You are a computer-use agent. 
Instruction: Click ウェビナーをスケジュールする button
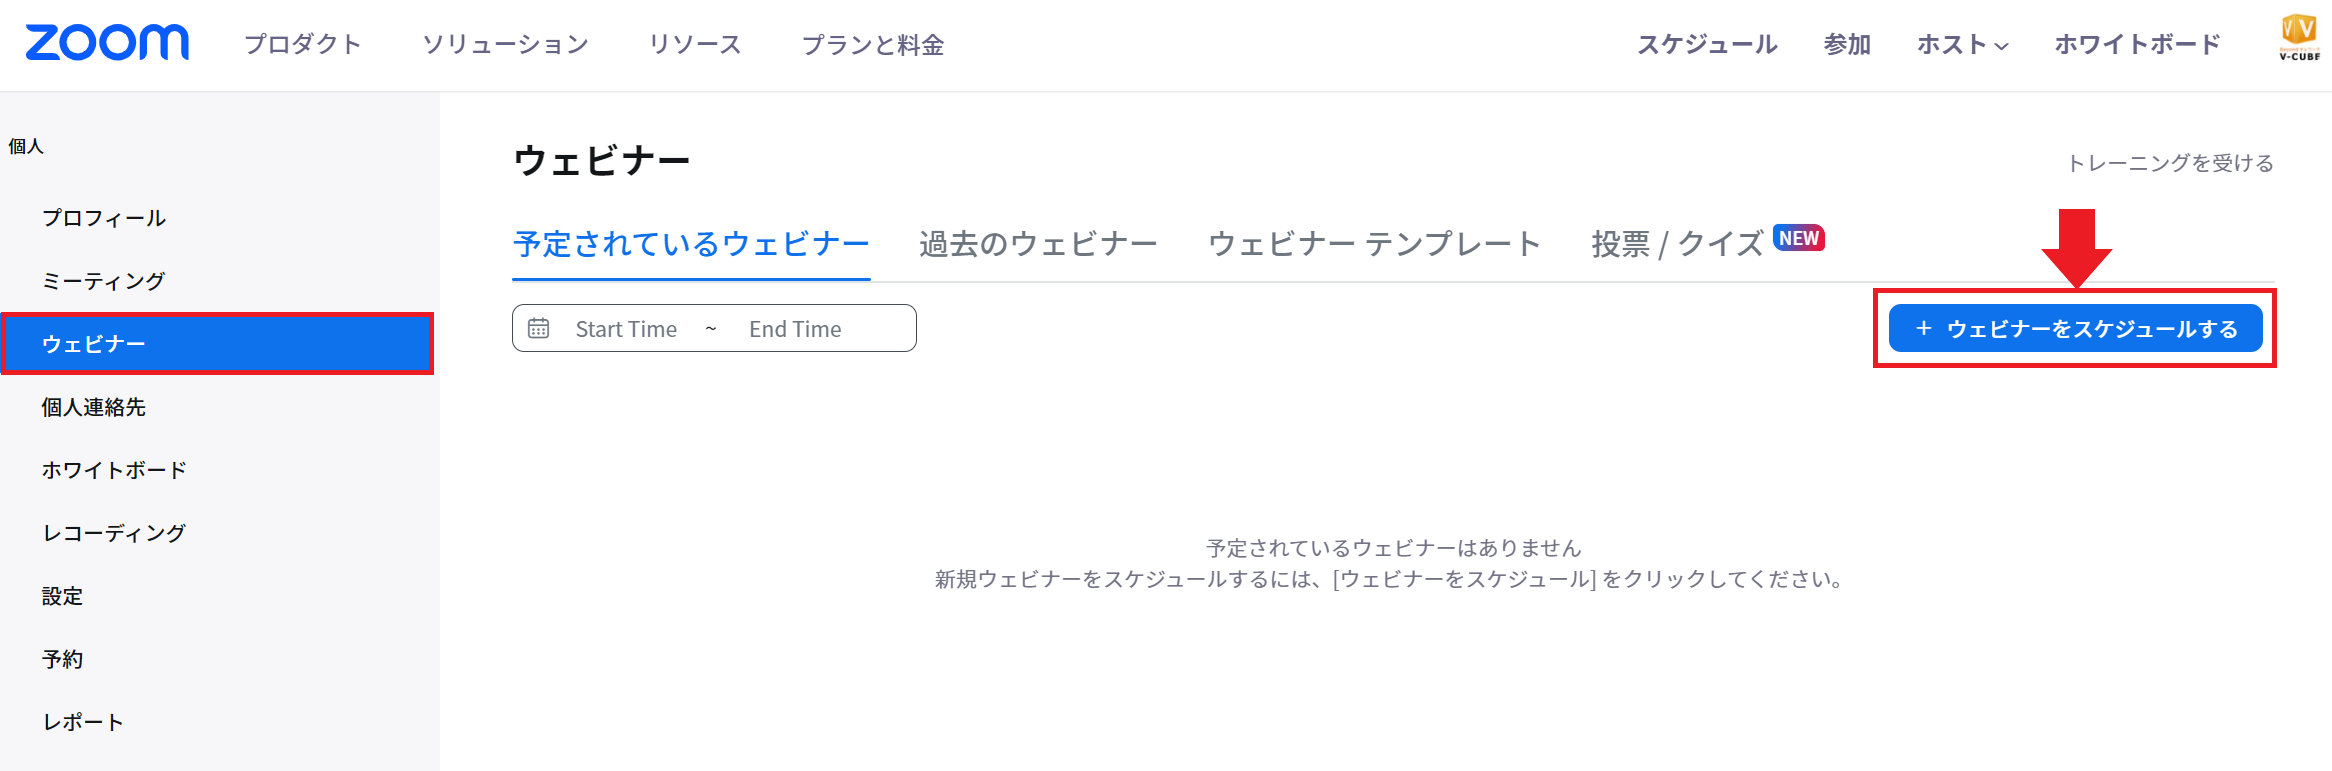(2075, 328)
